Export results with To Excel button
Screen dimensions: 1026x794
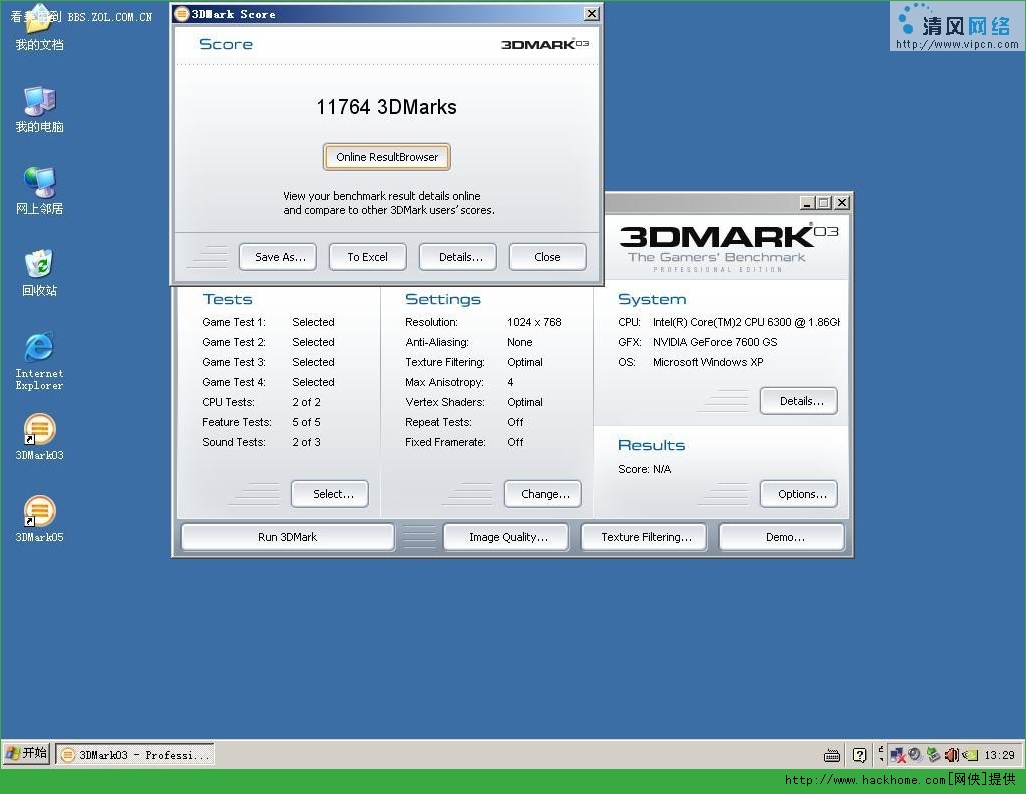click(368, 257)
